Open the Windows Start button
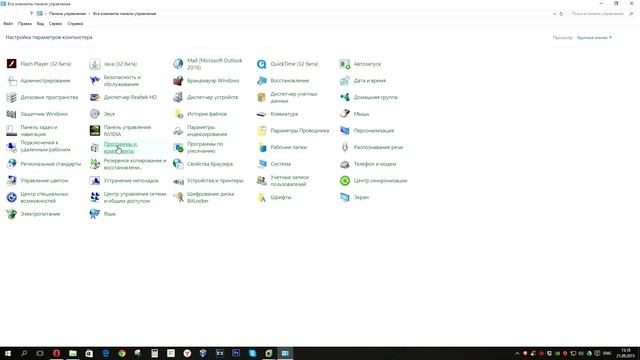The width and height of the screenshot is (640, 360). 8,353
